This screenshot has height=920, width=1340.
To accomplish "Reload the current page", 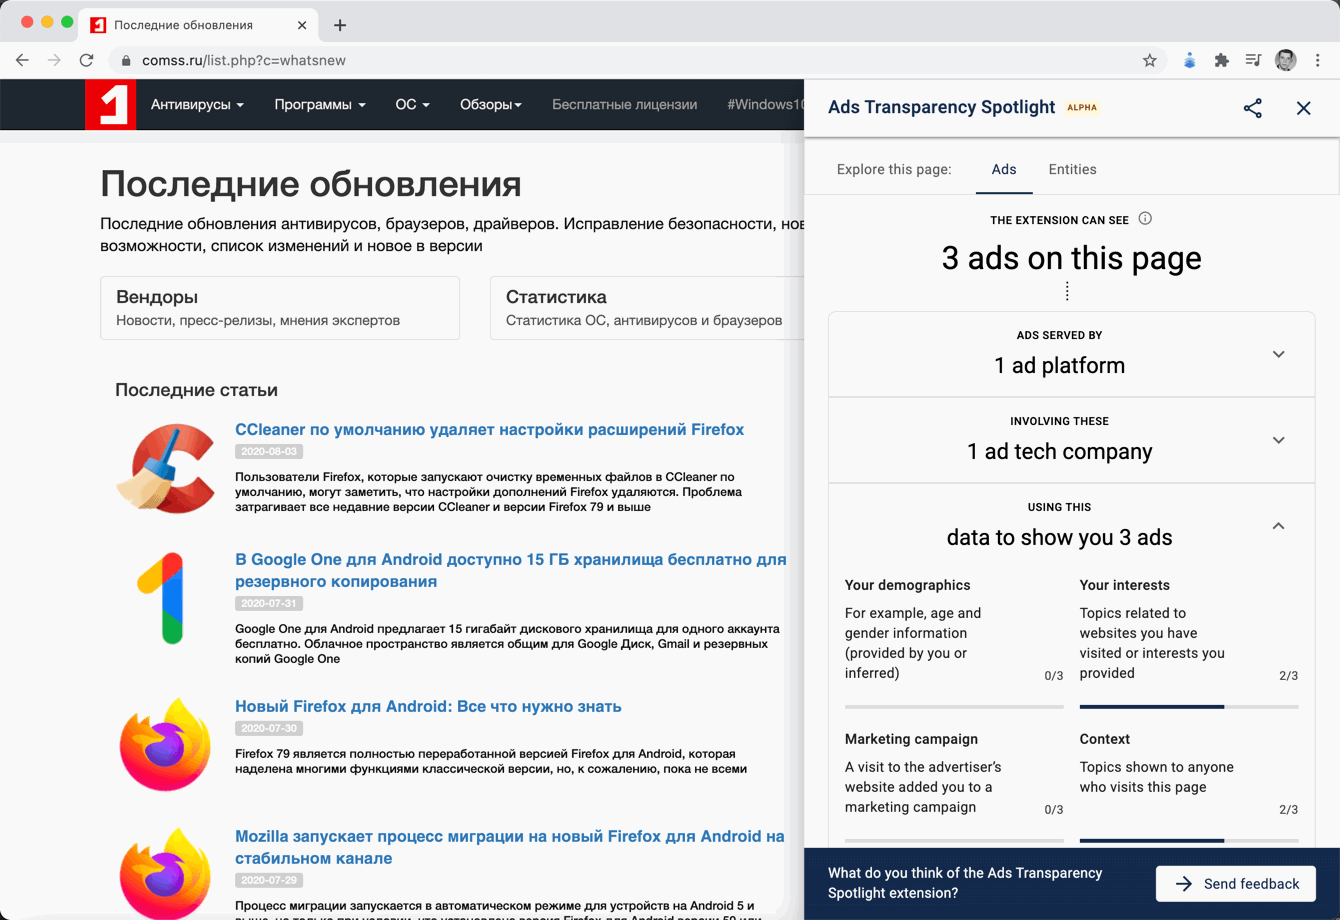I will pyautogui.click(x=86, y=60).
